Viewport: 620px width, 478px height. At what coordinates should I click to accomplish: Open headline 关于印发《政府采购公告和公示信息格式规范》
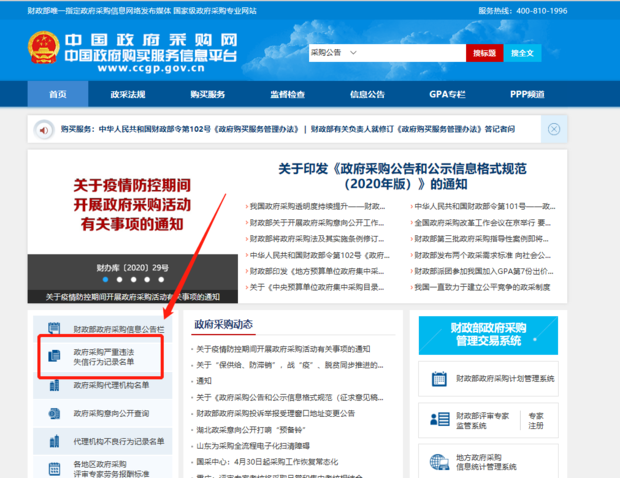(x=402, y=176)
